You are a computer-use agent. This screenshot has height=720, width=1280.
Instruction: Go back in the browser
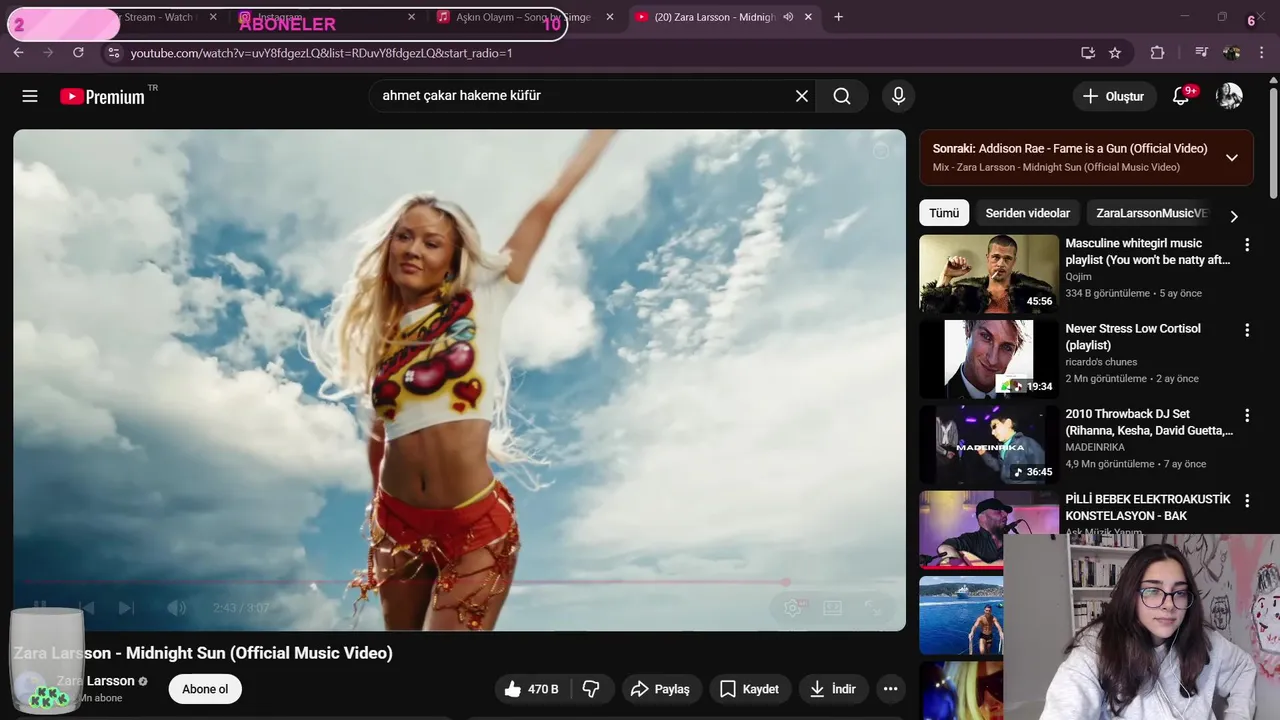(x=18, y=53)
